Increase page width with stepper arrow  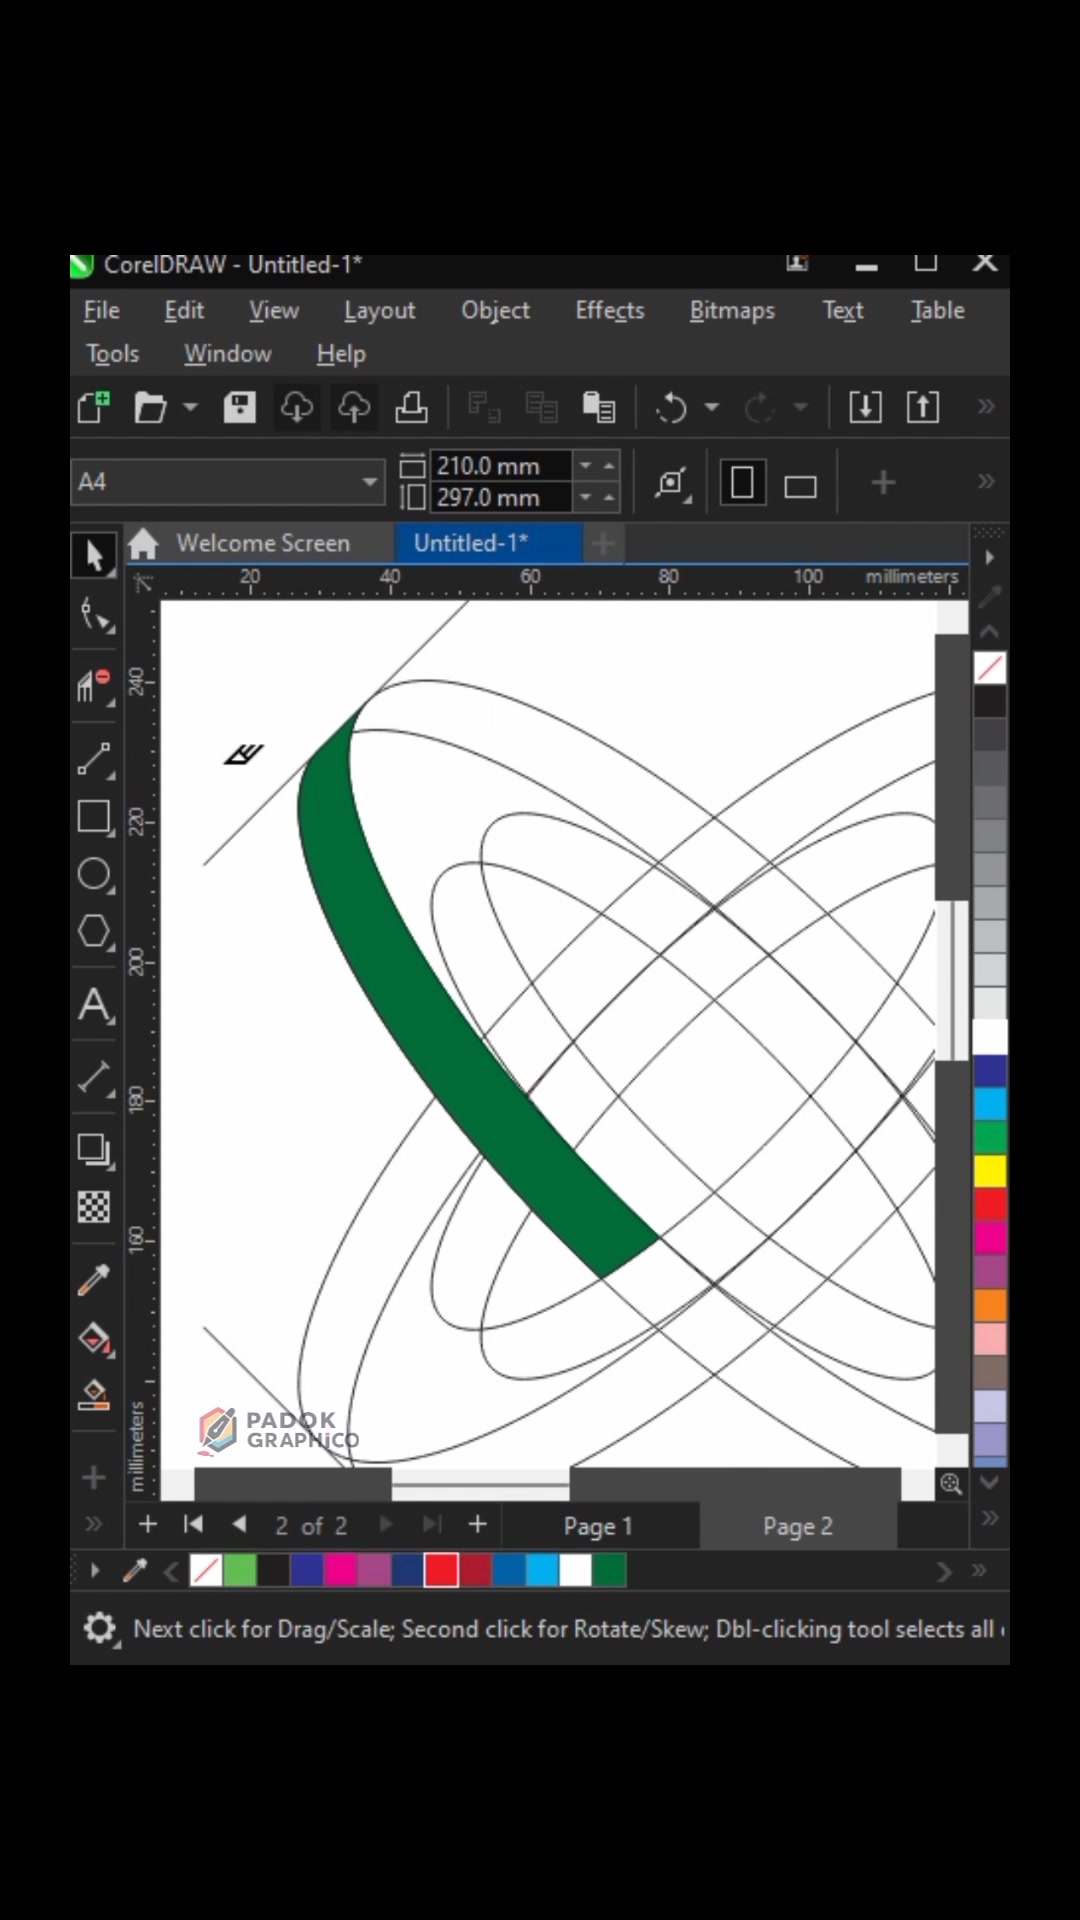[x=608, y=466]
